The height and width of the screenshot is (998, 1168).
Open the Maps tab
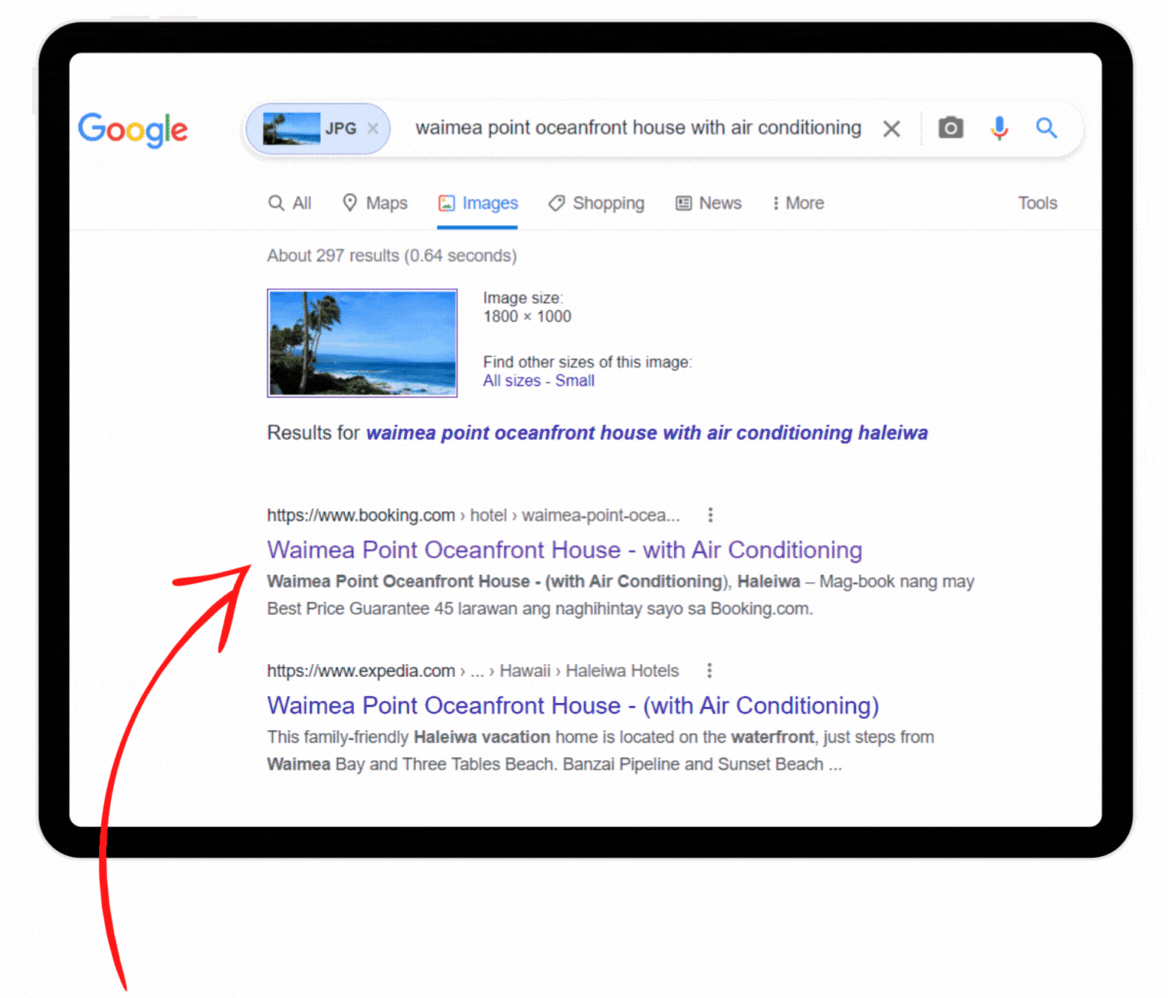(375, 203)
